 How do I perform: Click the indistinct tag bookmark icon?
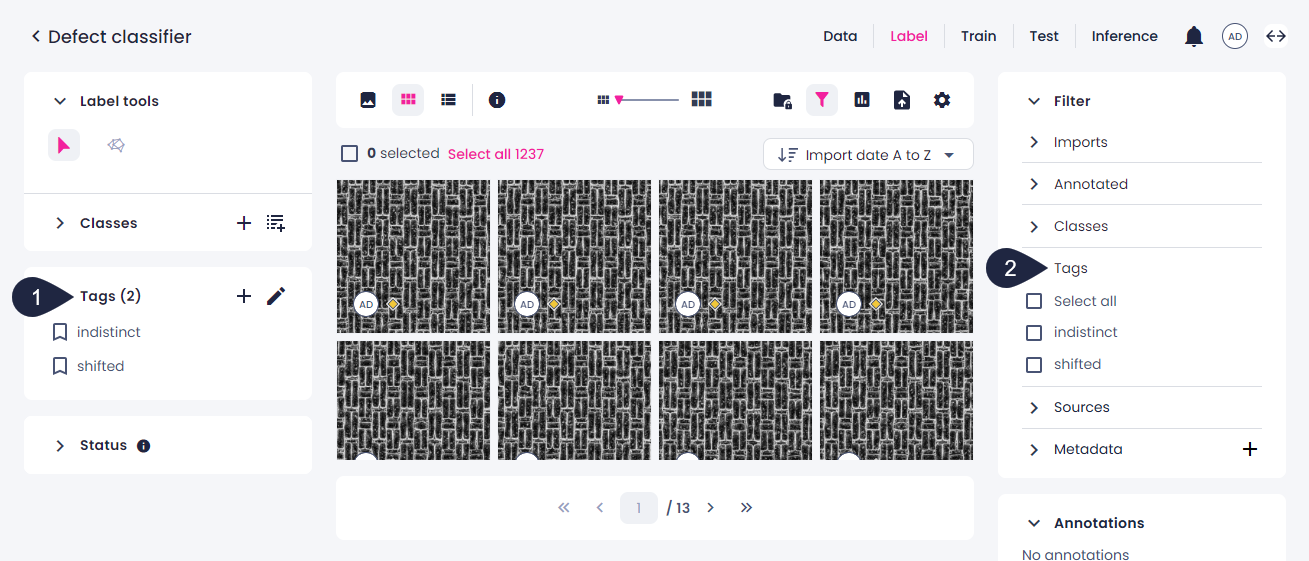point(60,332)
